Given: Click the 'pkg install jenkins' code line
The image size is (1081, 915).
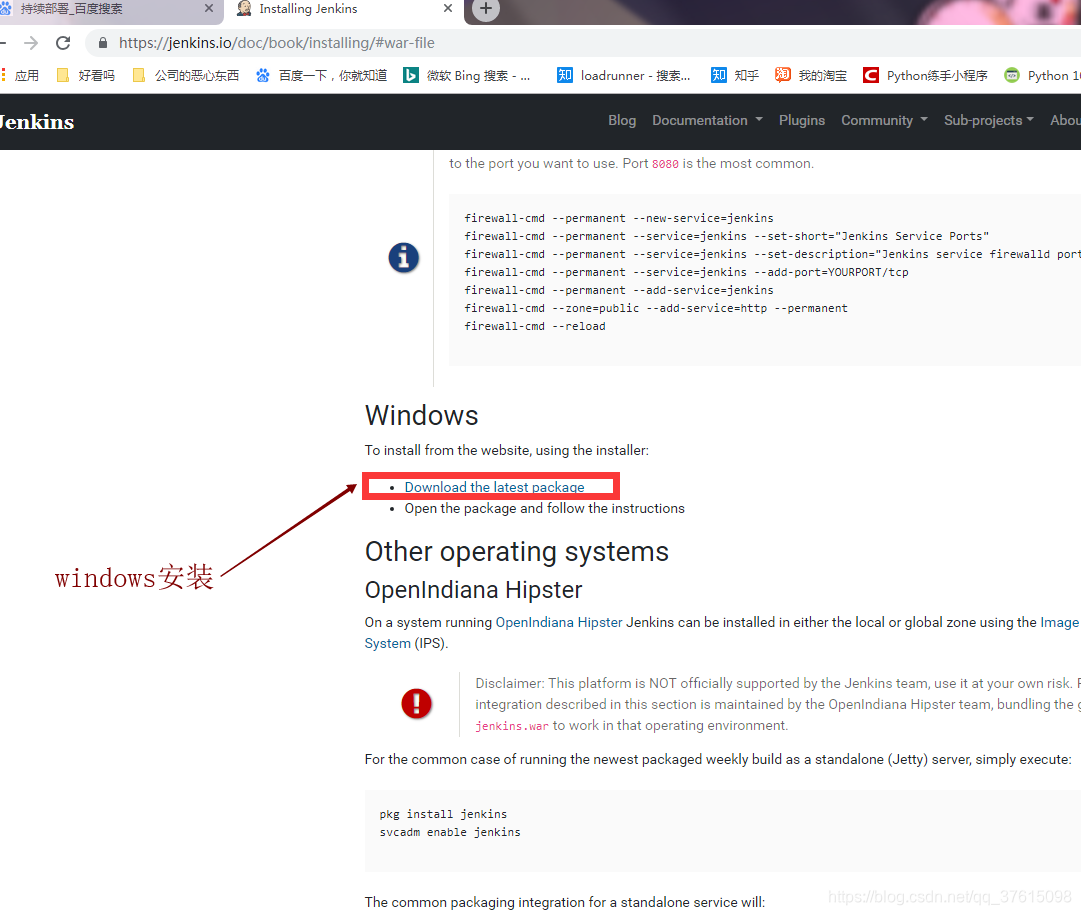Looking at the screenshot, I should [443, 814].
